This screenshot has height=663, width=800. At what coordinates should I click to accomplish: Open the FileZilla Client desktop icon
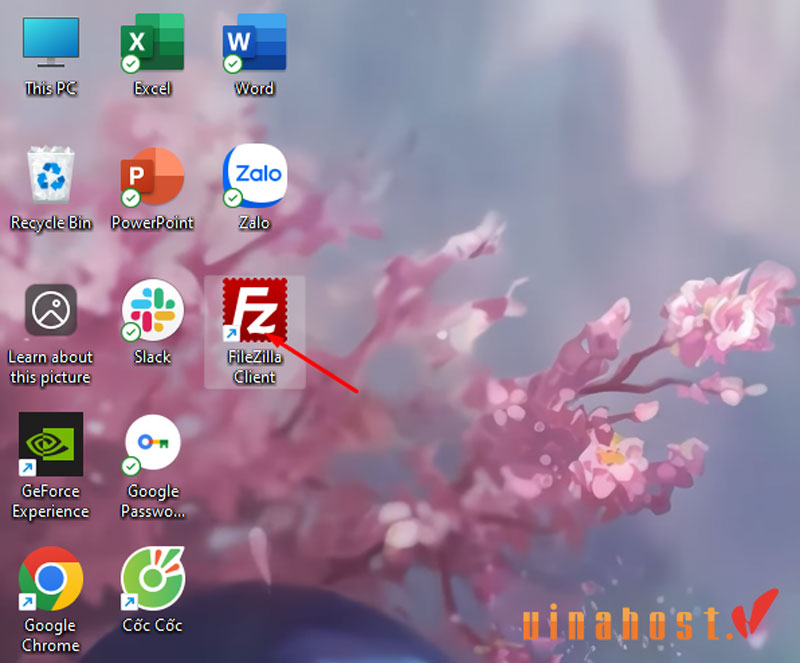click(254, 312)
